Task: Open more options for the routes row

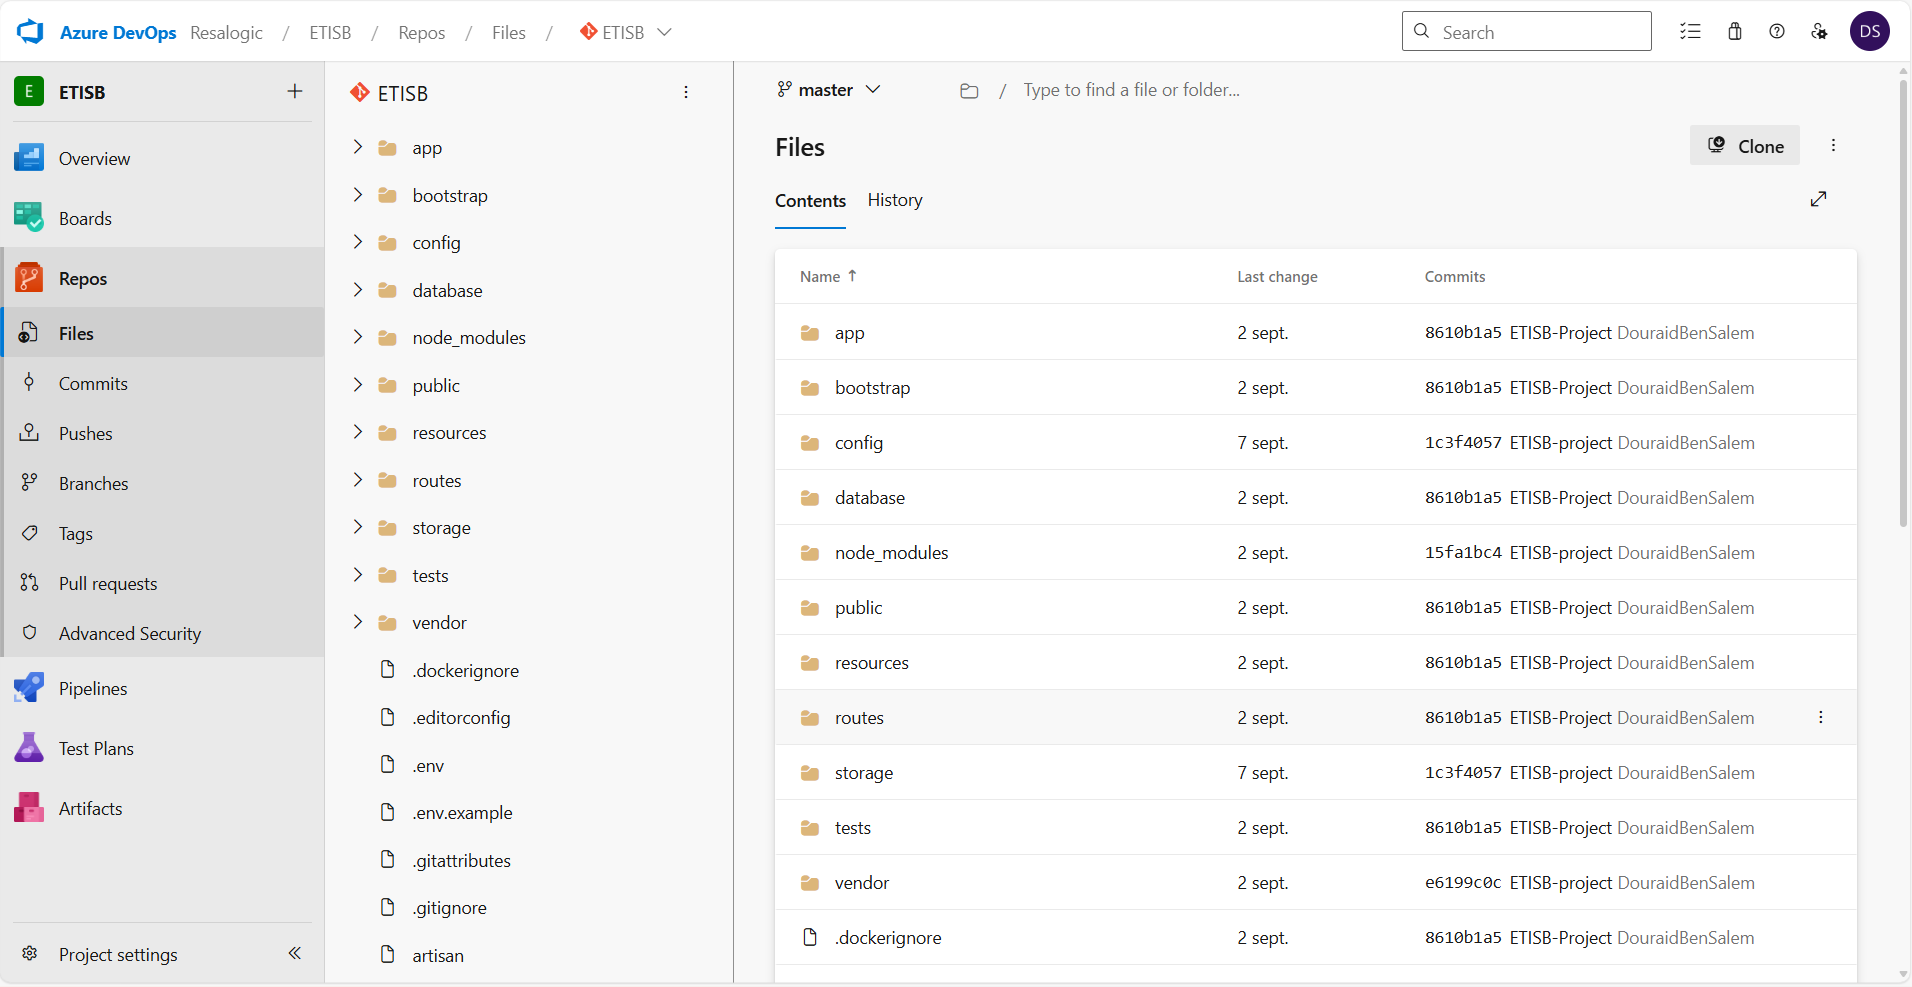Action: tap(1821, 717)
